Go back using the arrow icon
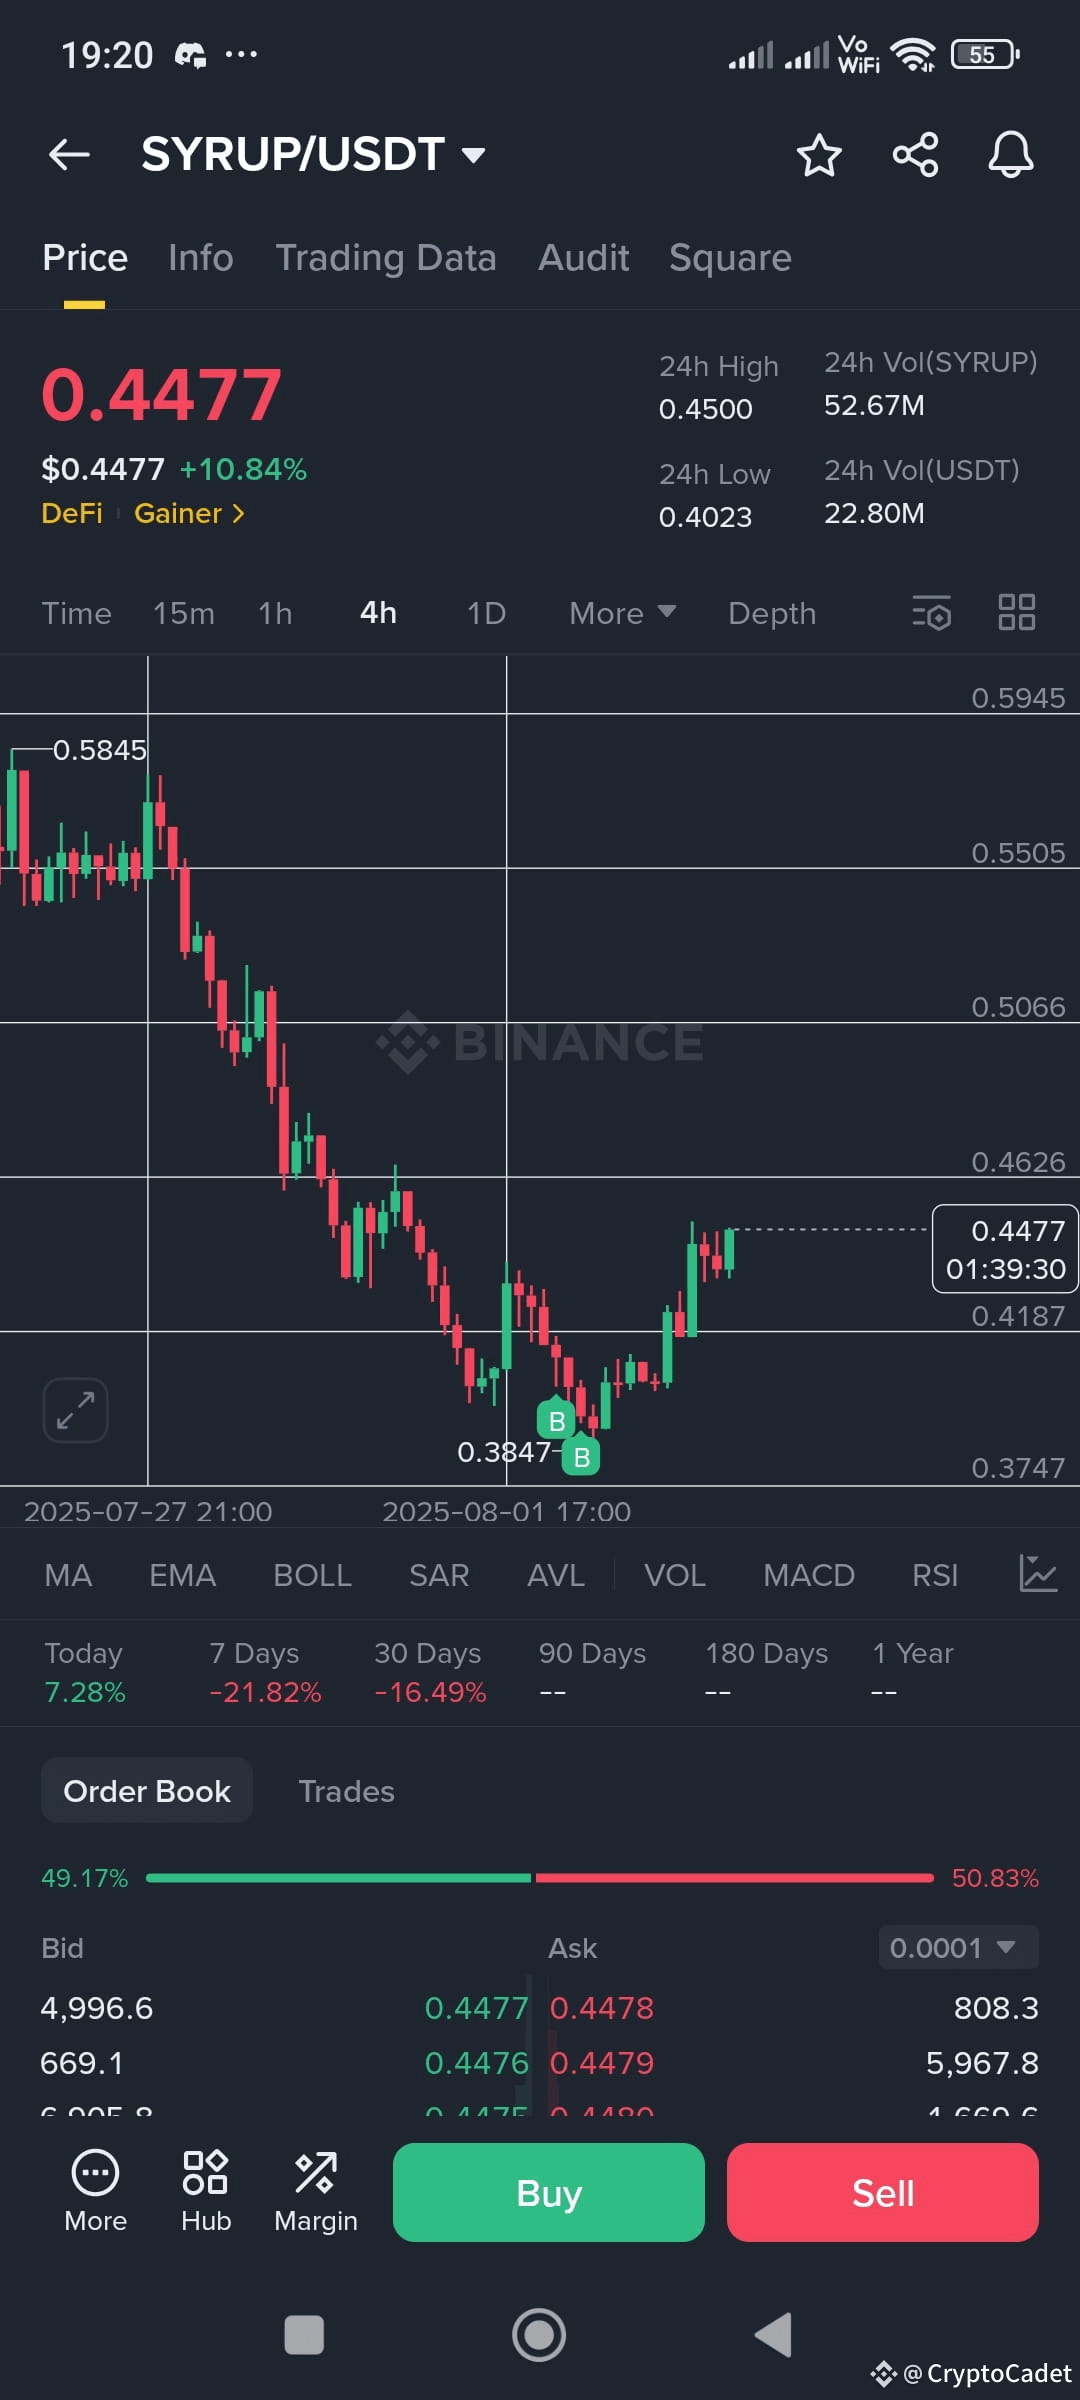Screen dimensions: 1080x2400 click(69, 155)
